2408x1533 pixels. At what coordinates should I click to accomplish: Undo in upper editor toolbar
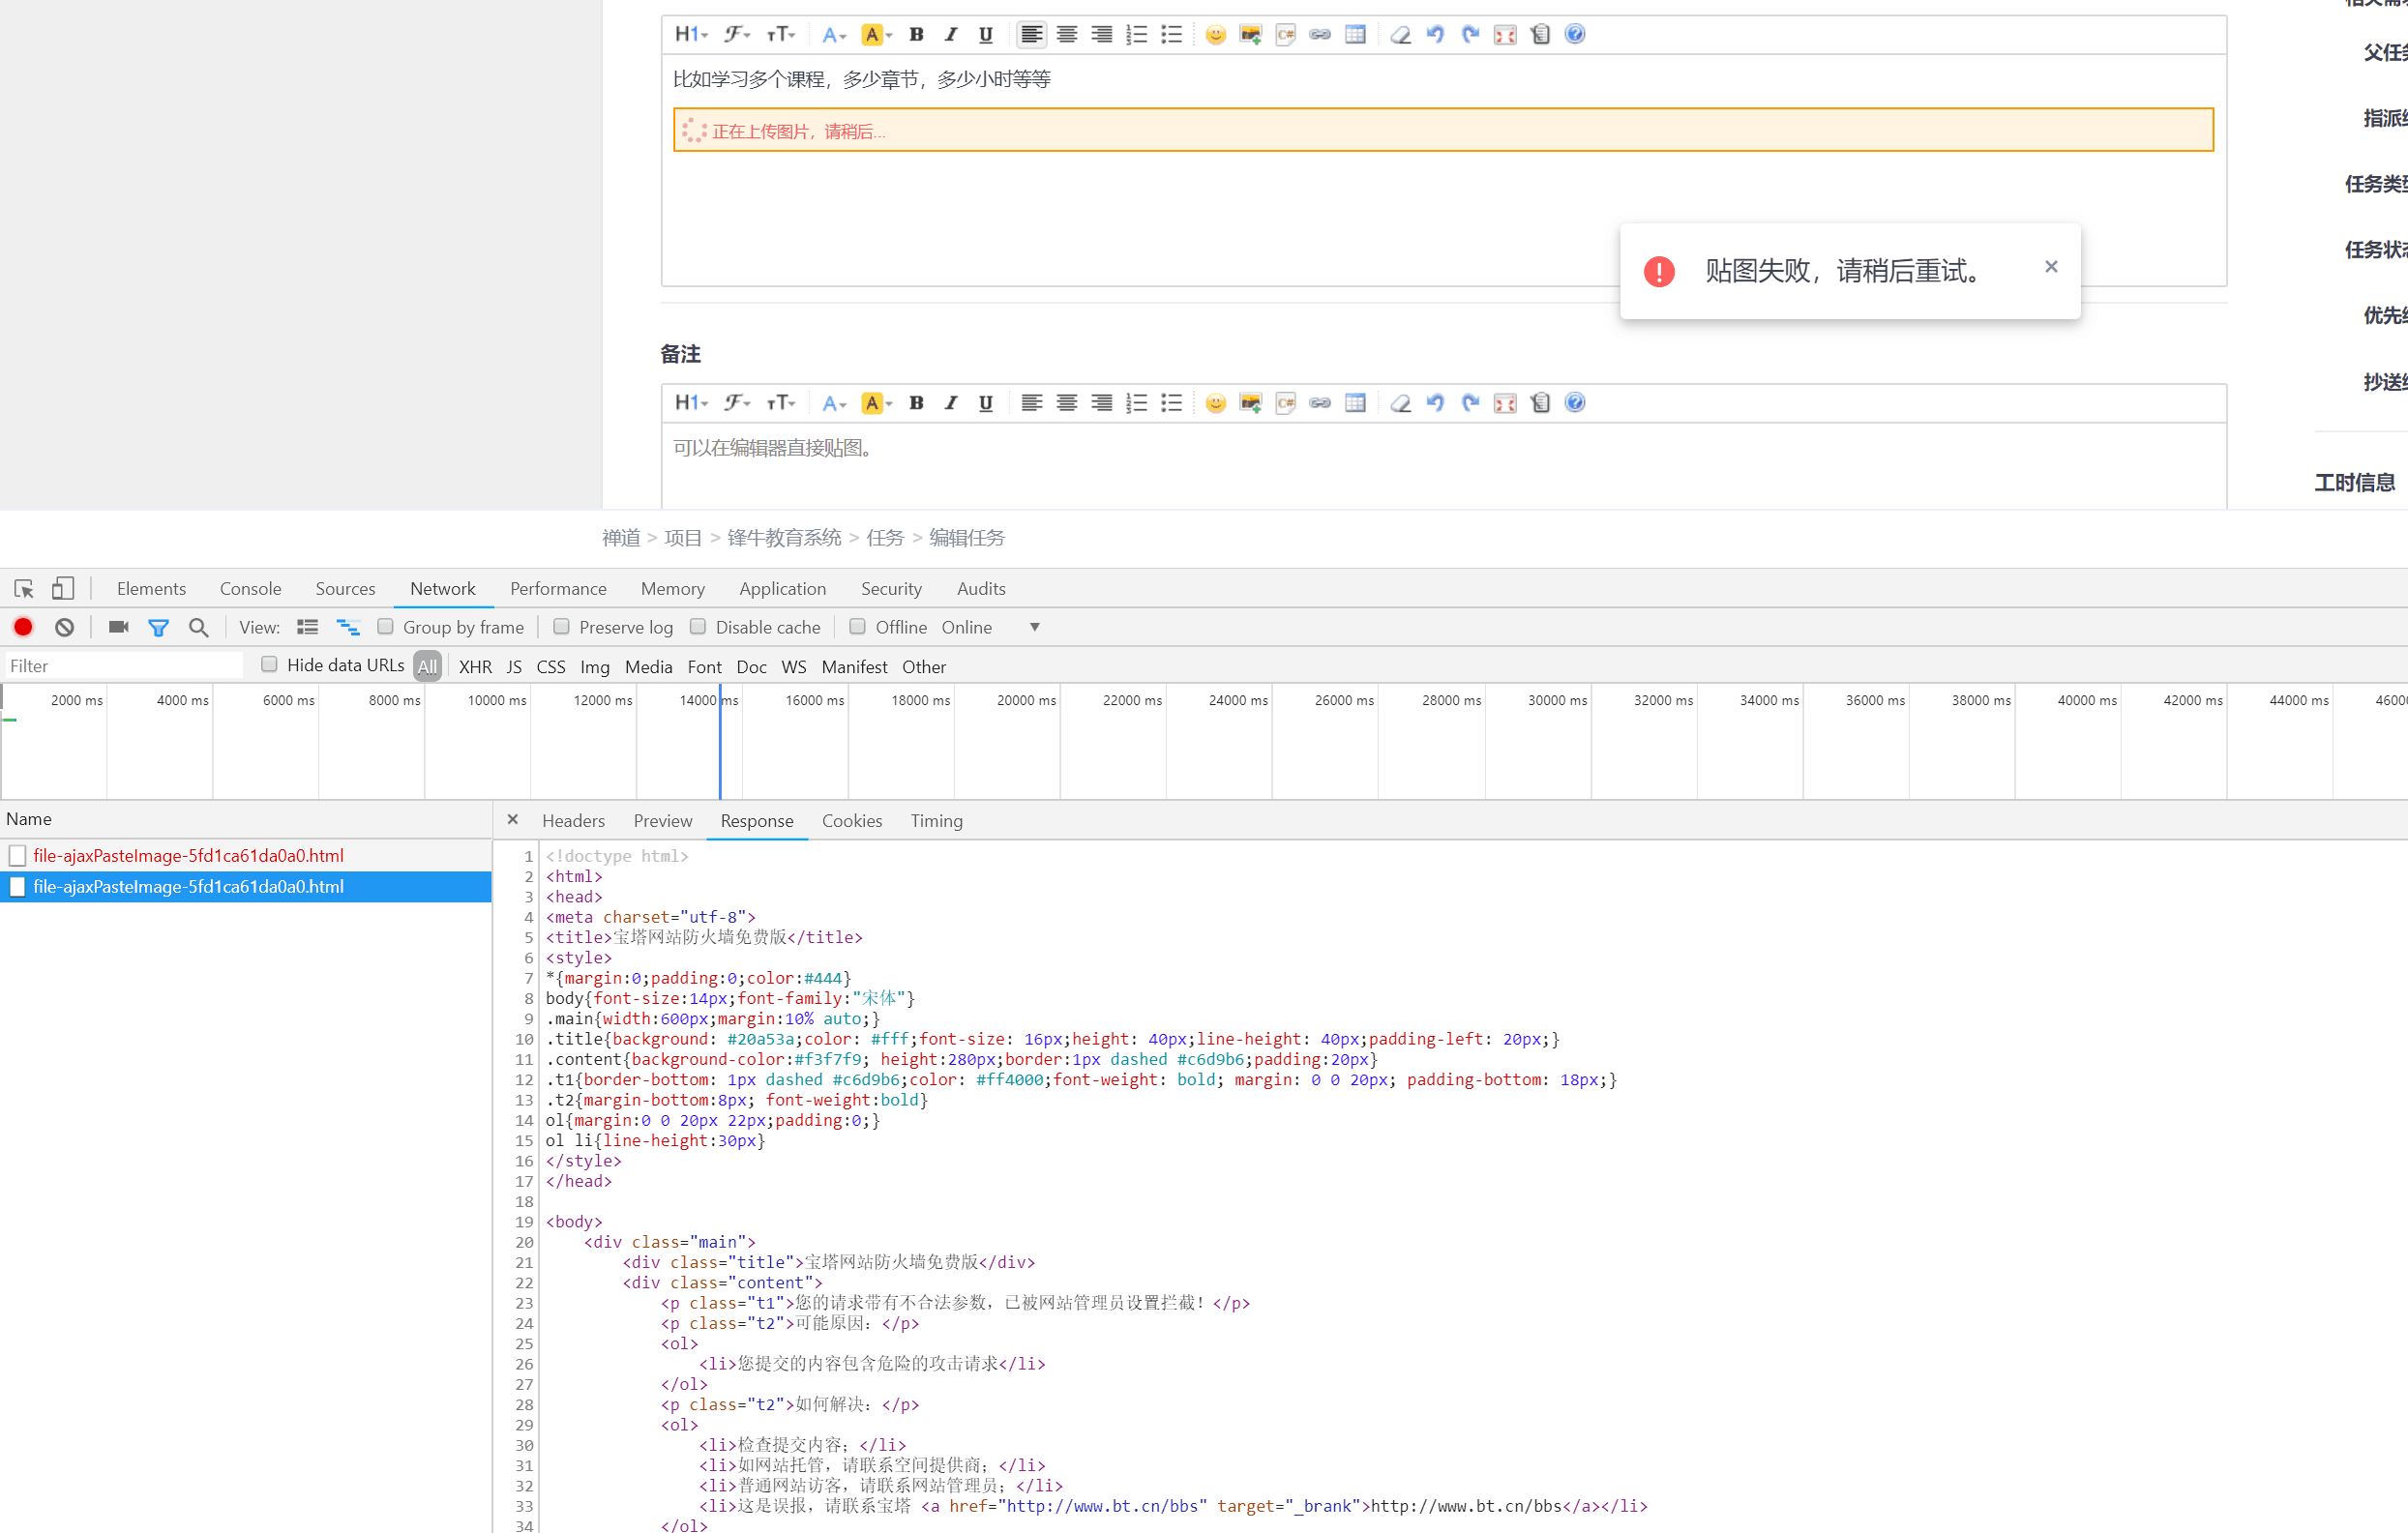pos(1436,35)
